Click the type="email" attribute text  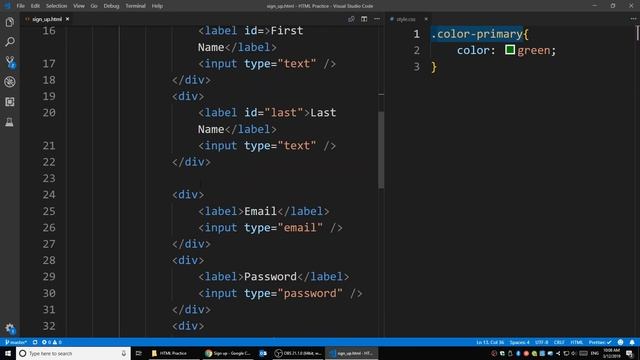click(x=284, y=228)
